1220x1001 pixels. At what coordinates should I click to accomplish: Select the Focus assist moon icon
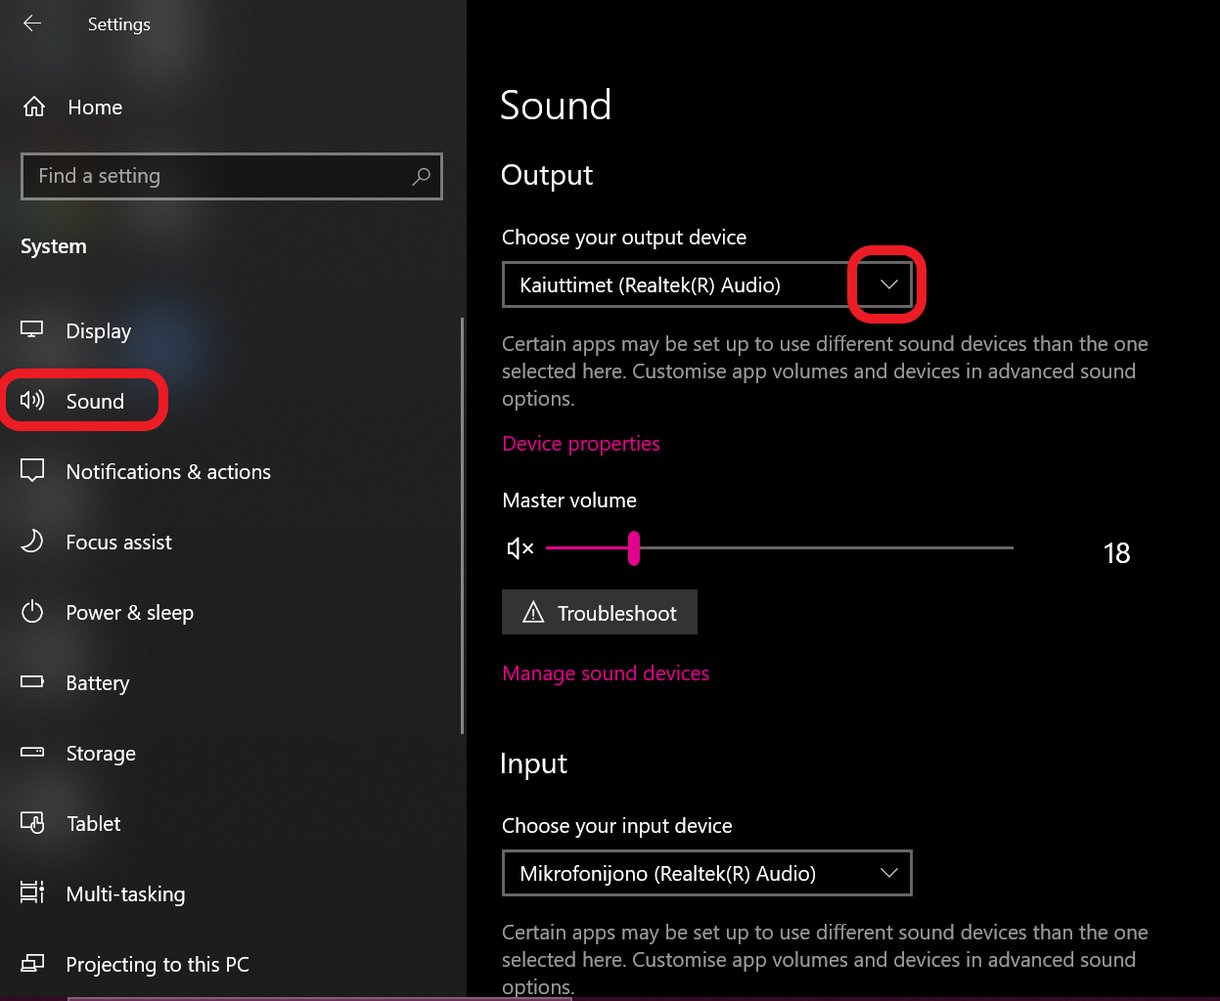click(31, 541)
